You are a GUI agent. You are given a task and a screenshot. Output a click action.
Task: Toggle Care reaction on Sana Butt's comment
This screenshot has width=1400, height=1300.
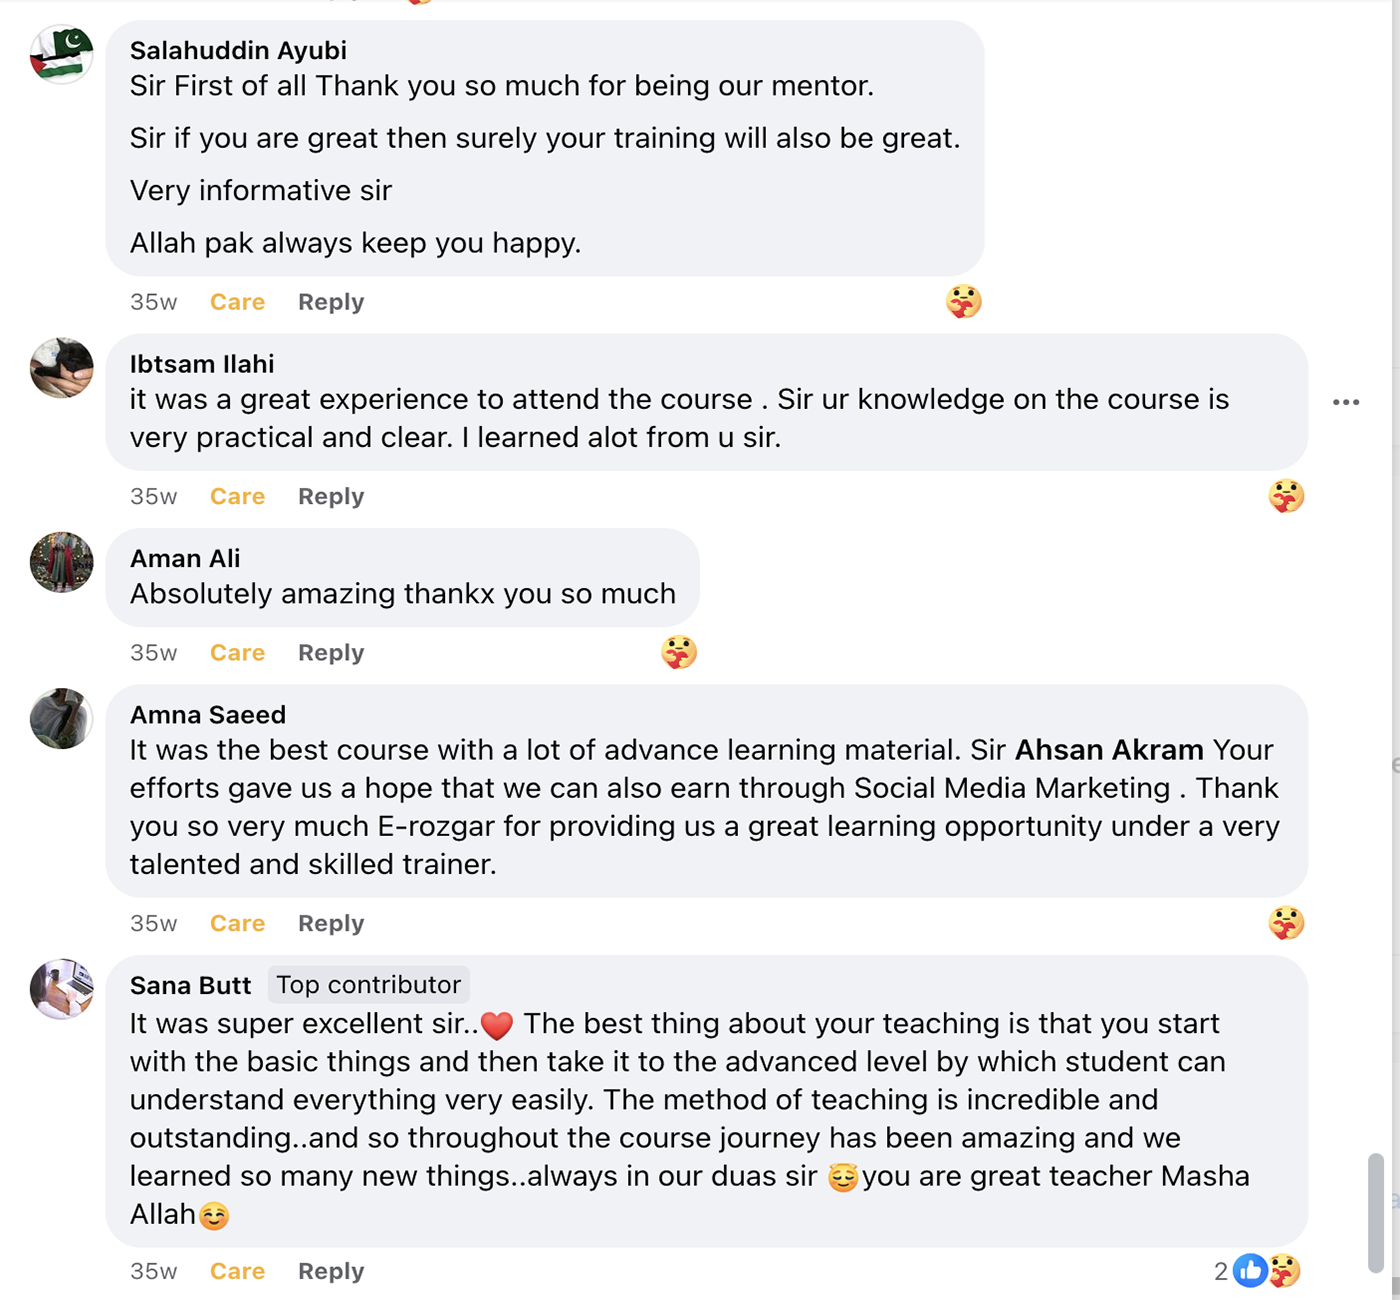[x=237, y=1271]
